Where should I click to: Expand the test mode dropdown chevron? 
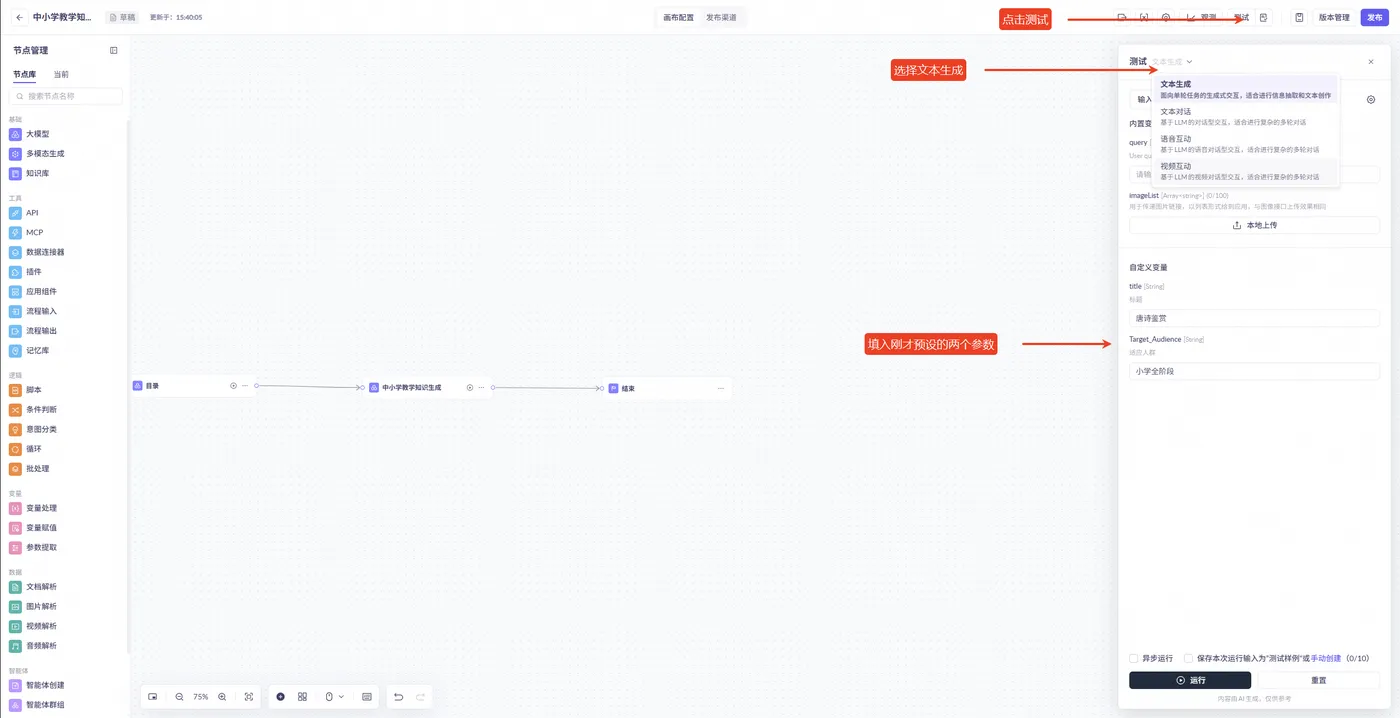(1189, 62)
